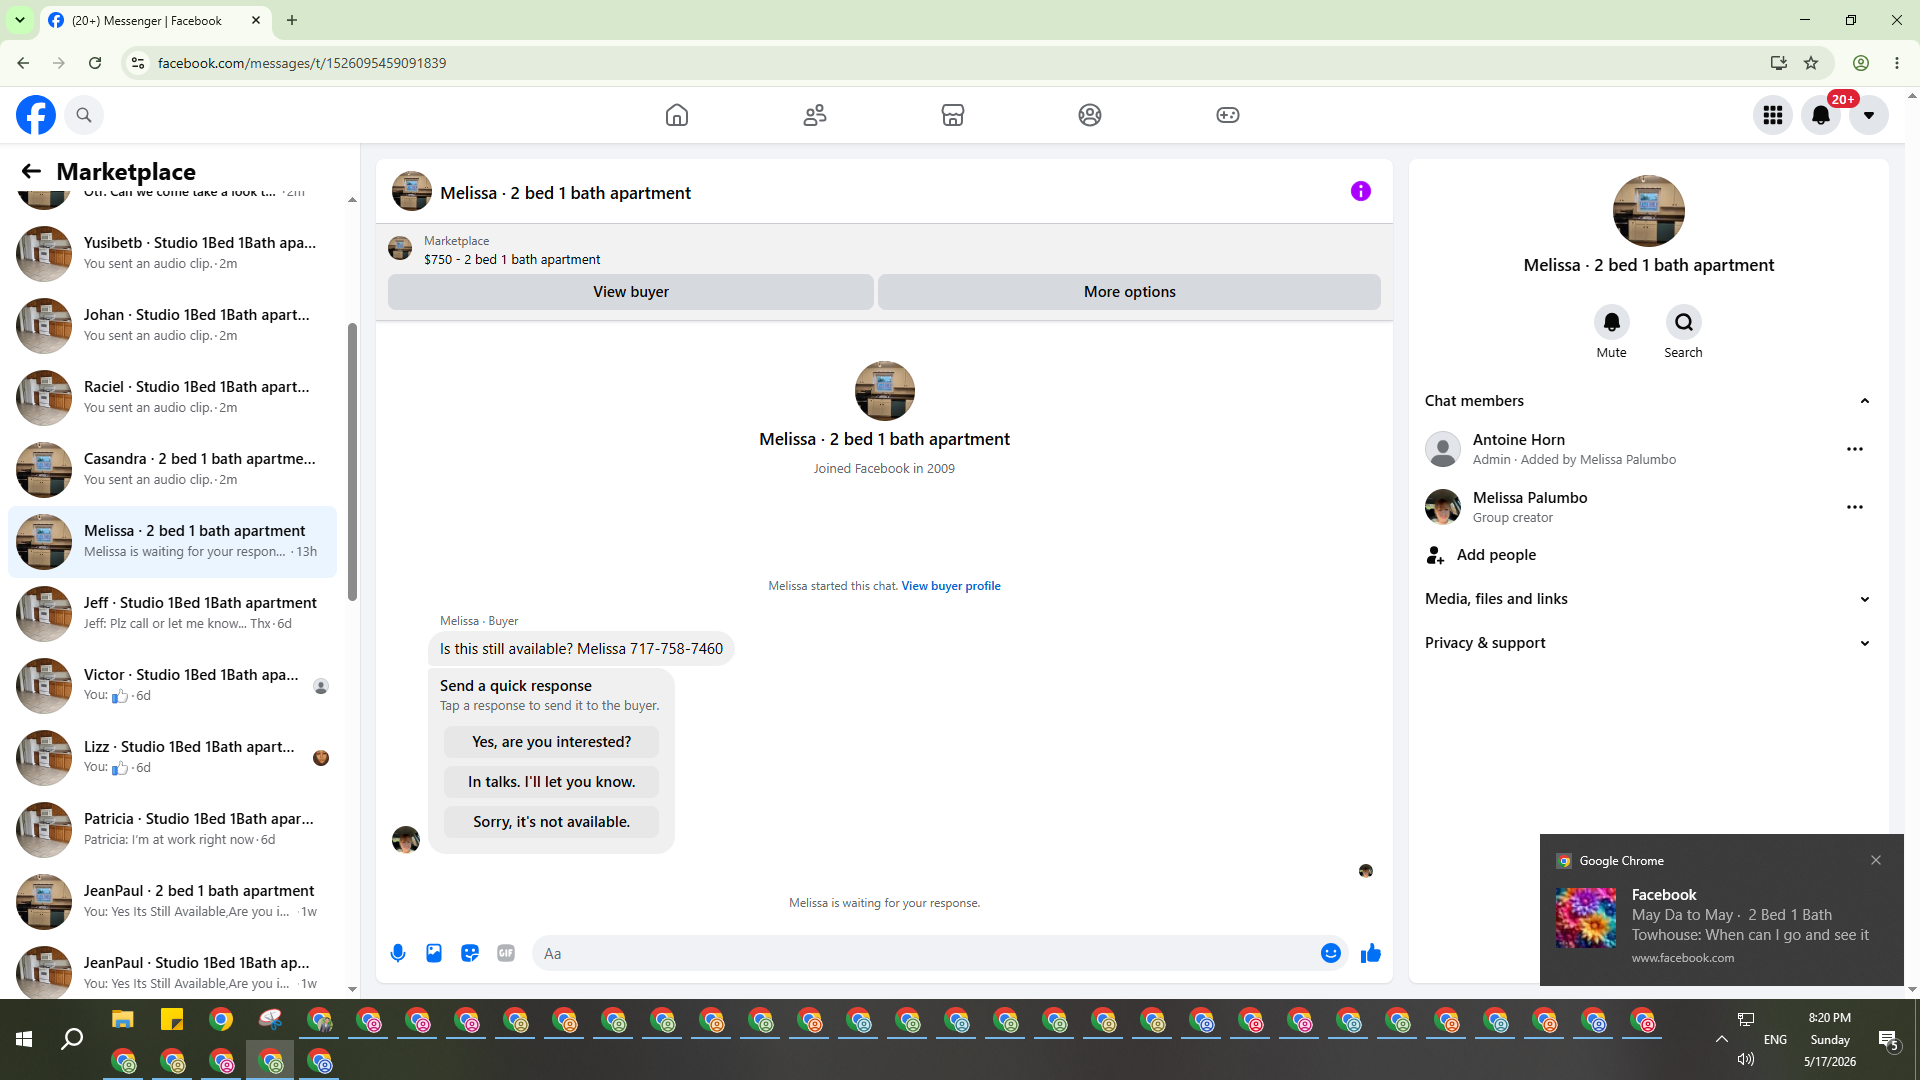1920x1080 pixels.
Task: Open a new browser tab
Action: point(292,20)
